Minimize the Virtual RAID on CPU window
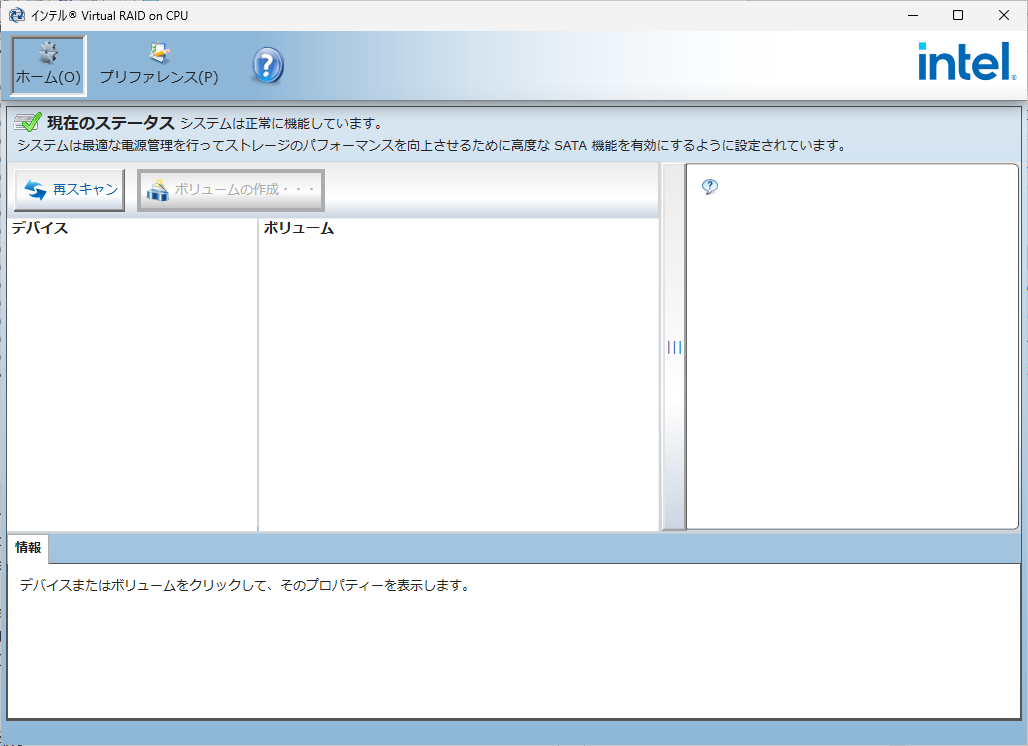 (911, 15)
